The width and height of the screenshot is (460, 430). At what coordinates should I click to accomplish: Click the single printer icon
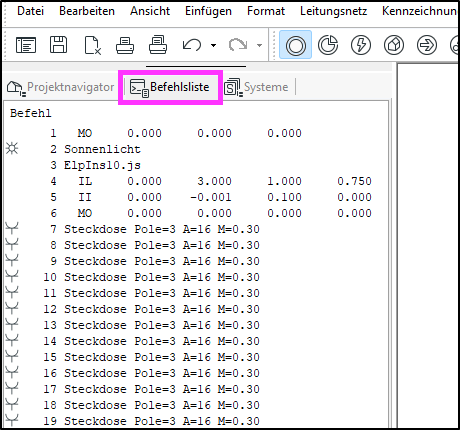coord(125,45)
